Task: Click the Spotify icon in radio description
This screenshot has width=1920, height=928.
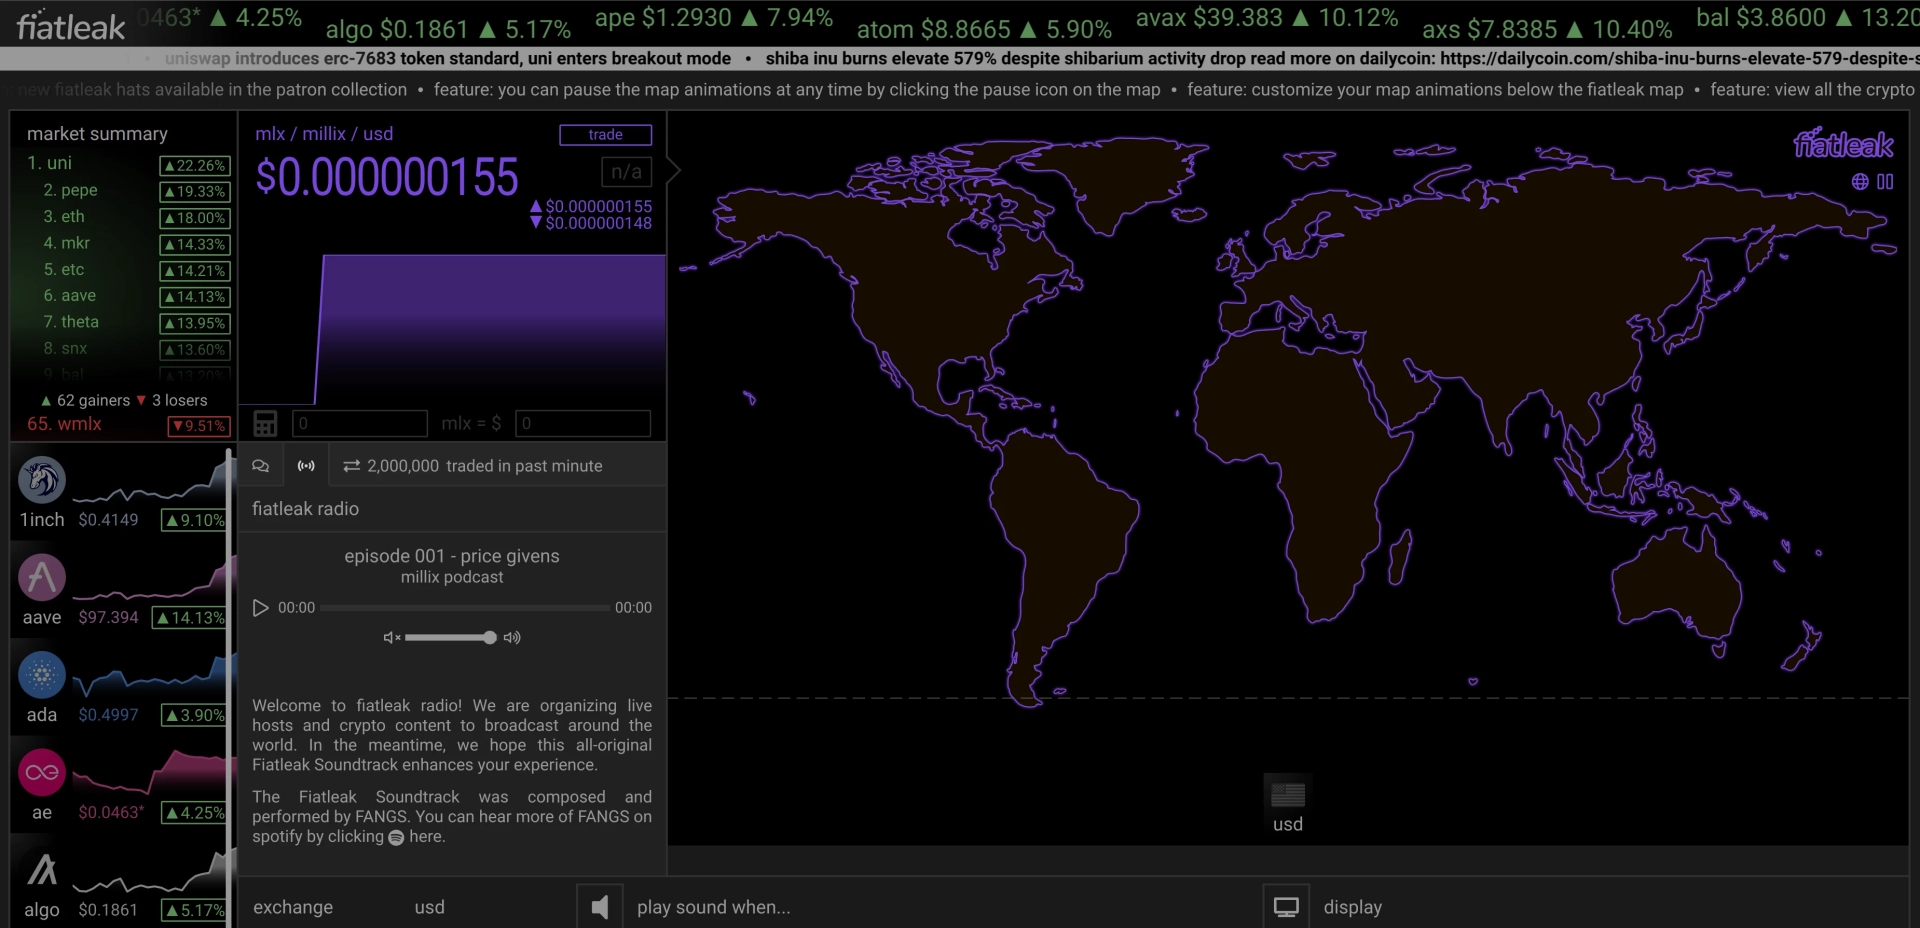Action: coord(396,838)
